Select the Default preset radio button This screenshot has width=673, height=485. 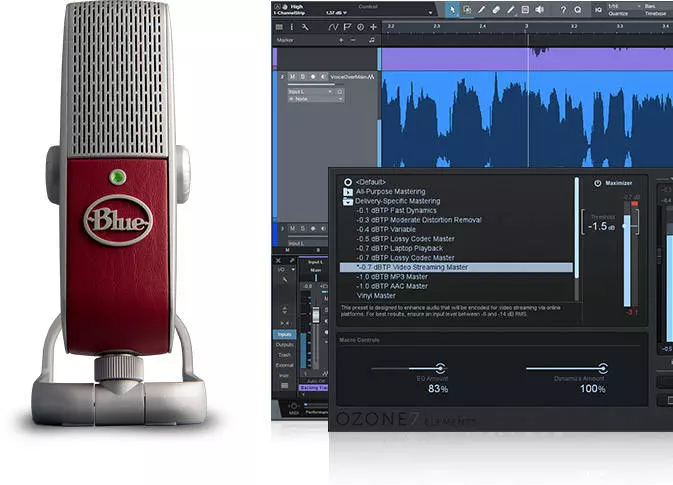point(348,182)
